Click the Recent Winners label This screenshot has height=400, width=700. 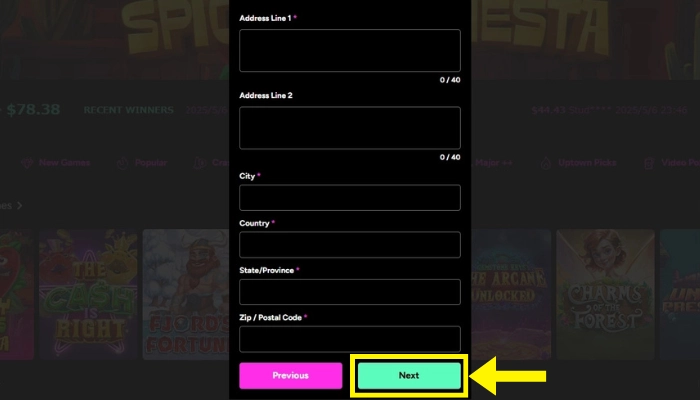[129, 110]
